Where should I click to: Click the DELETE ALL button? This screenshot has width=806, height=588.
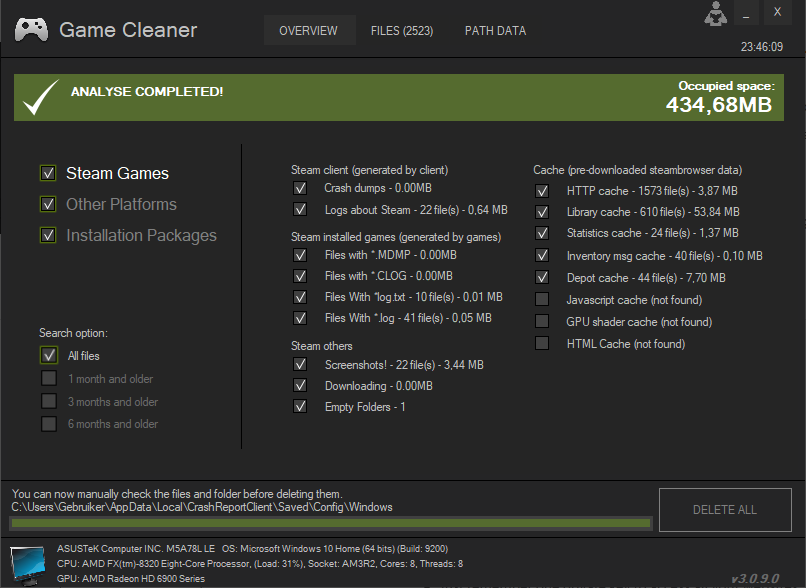coord(725,509)
